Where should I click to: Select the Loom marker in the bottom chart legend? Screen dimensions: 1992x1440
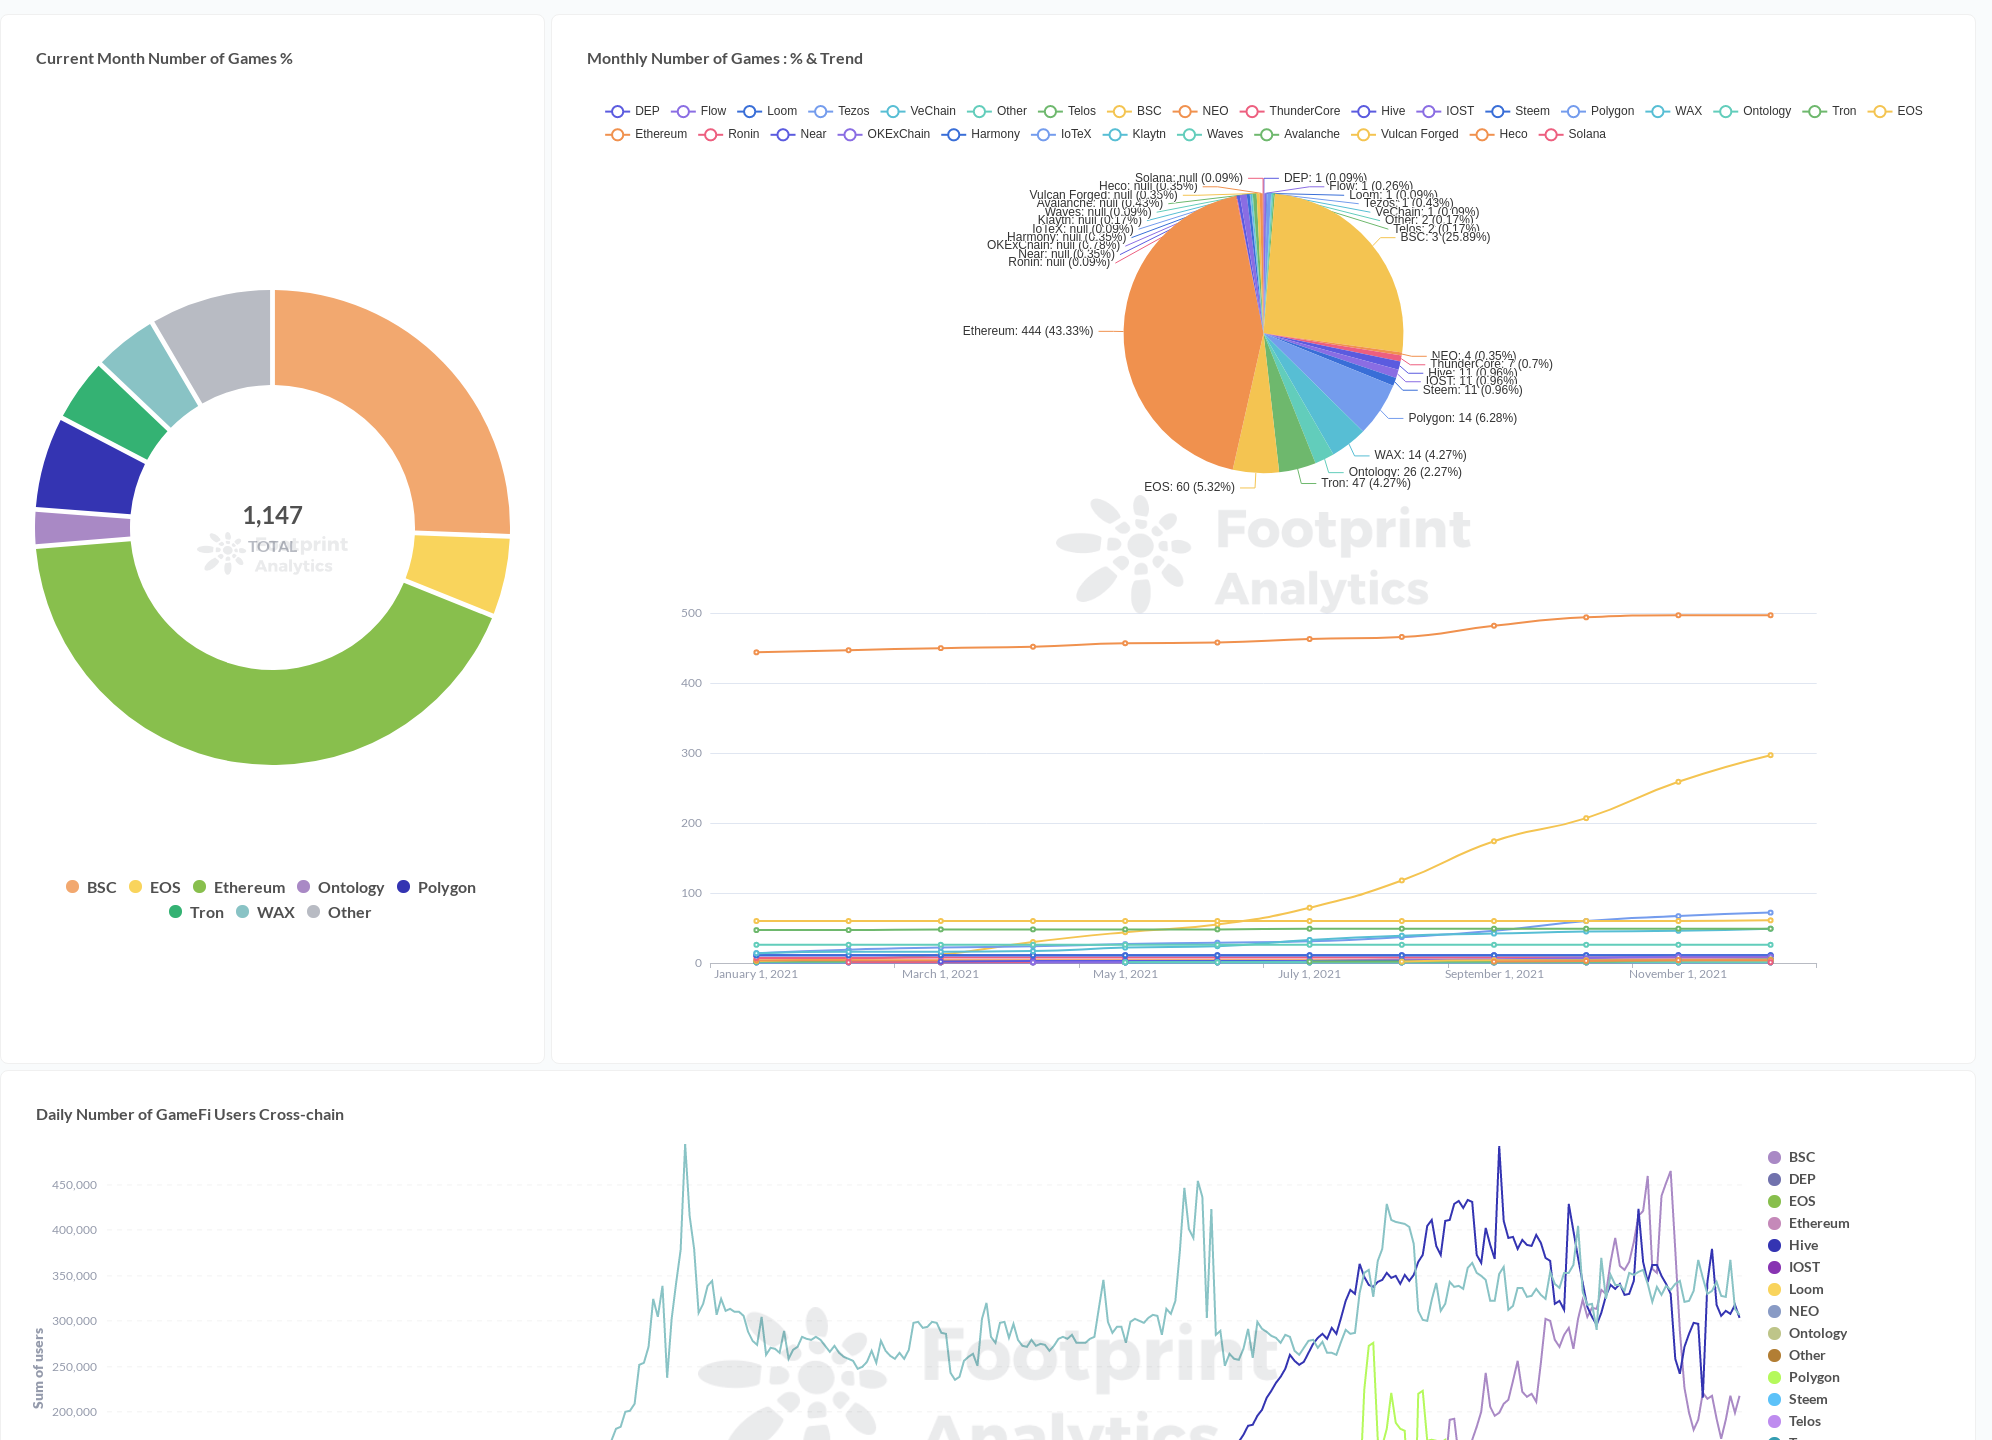(x=1773, y=1289)
